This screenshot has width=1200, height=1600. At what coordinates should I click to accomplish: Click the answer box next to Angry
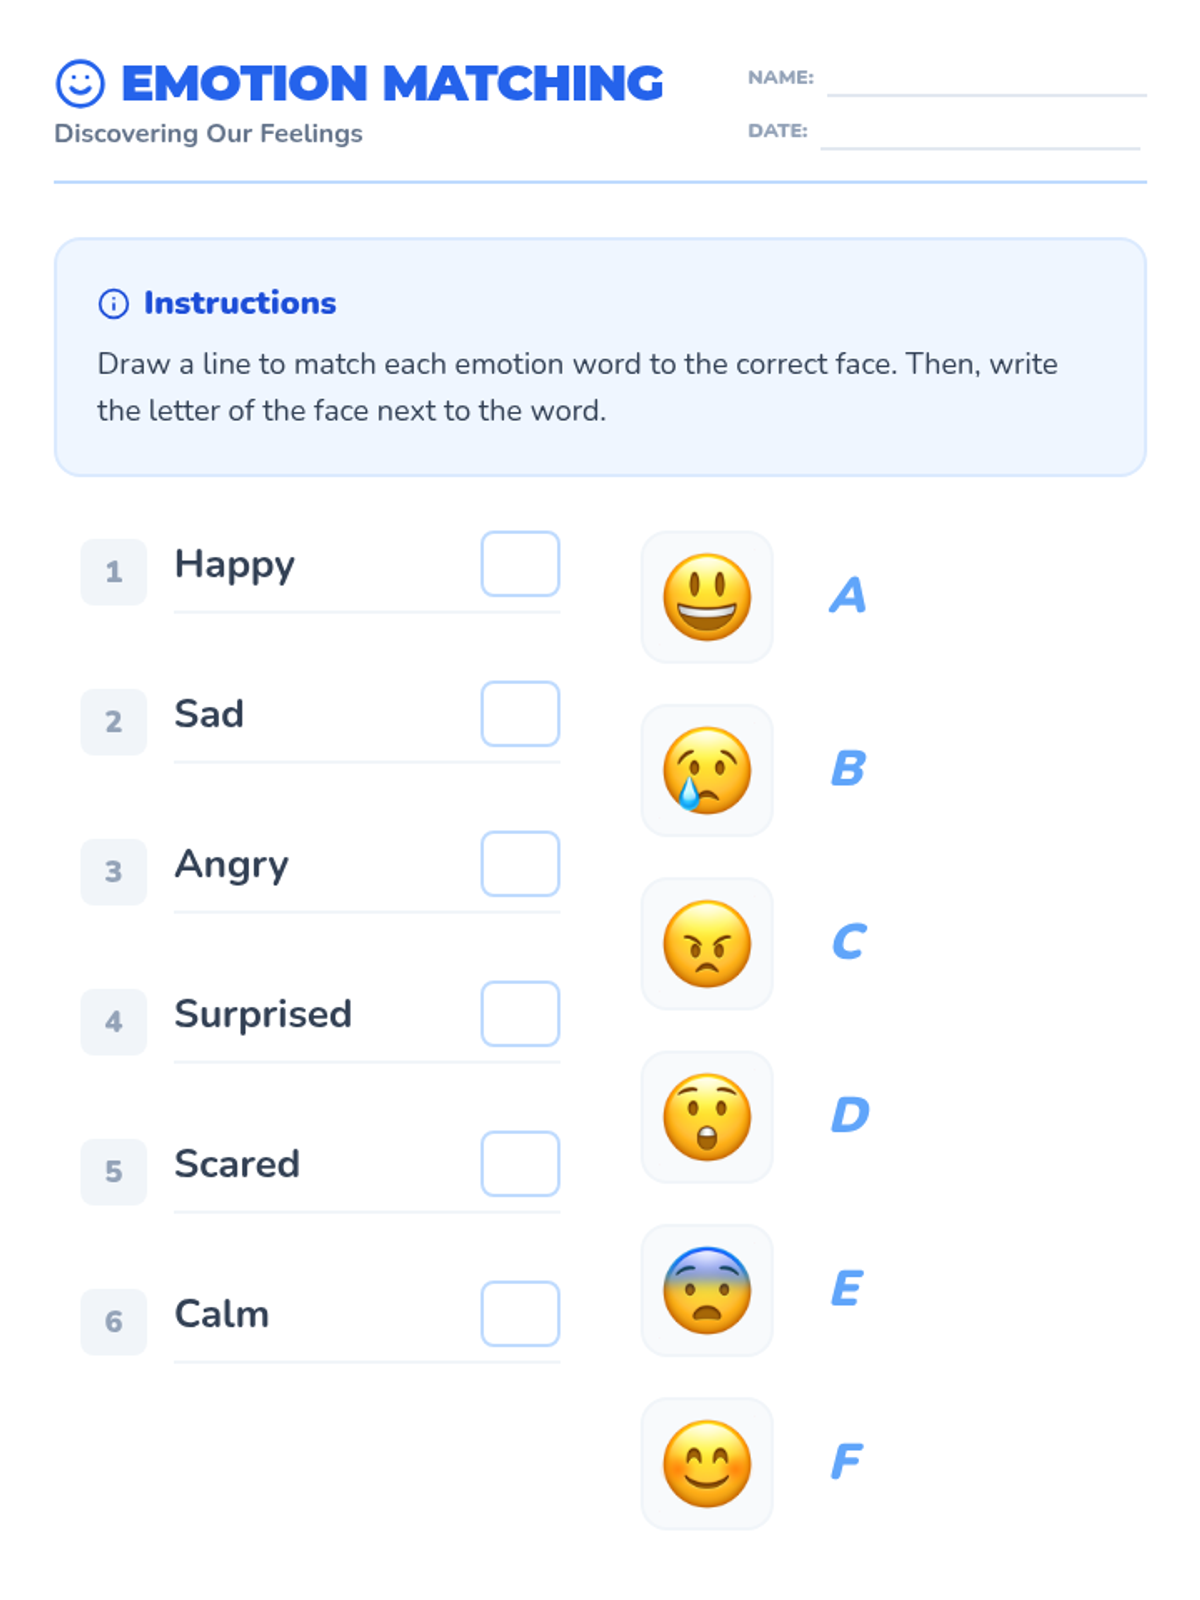(520, 864)
